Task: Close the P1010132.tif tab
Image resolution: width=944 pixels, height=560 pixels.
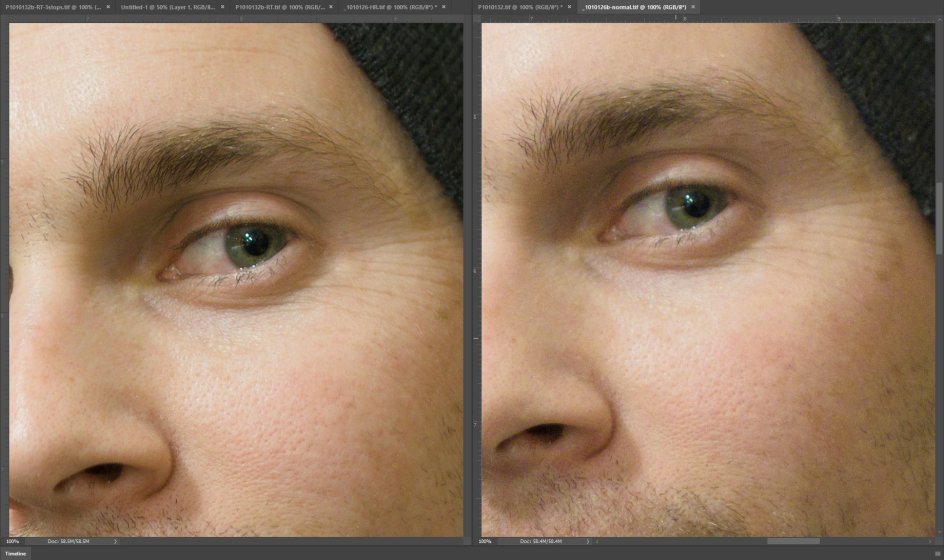Action: [x=570, y=7]
